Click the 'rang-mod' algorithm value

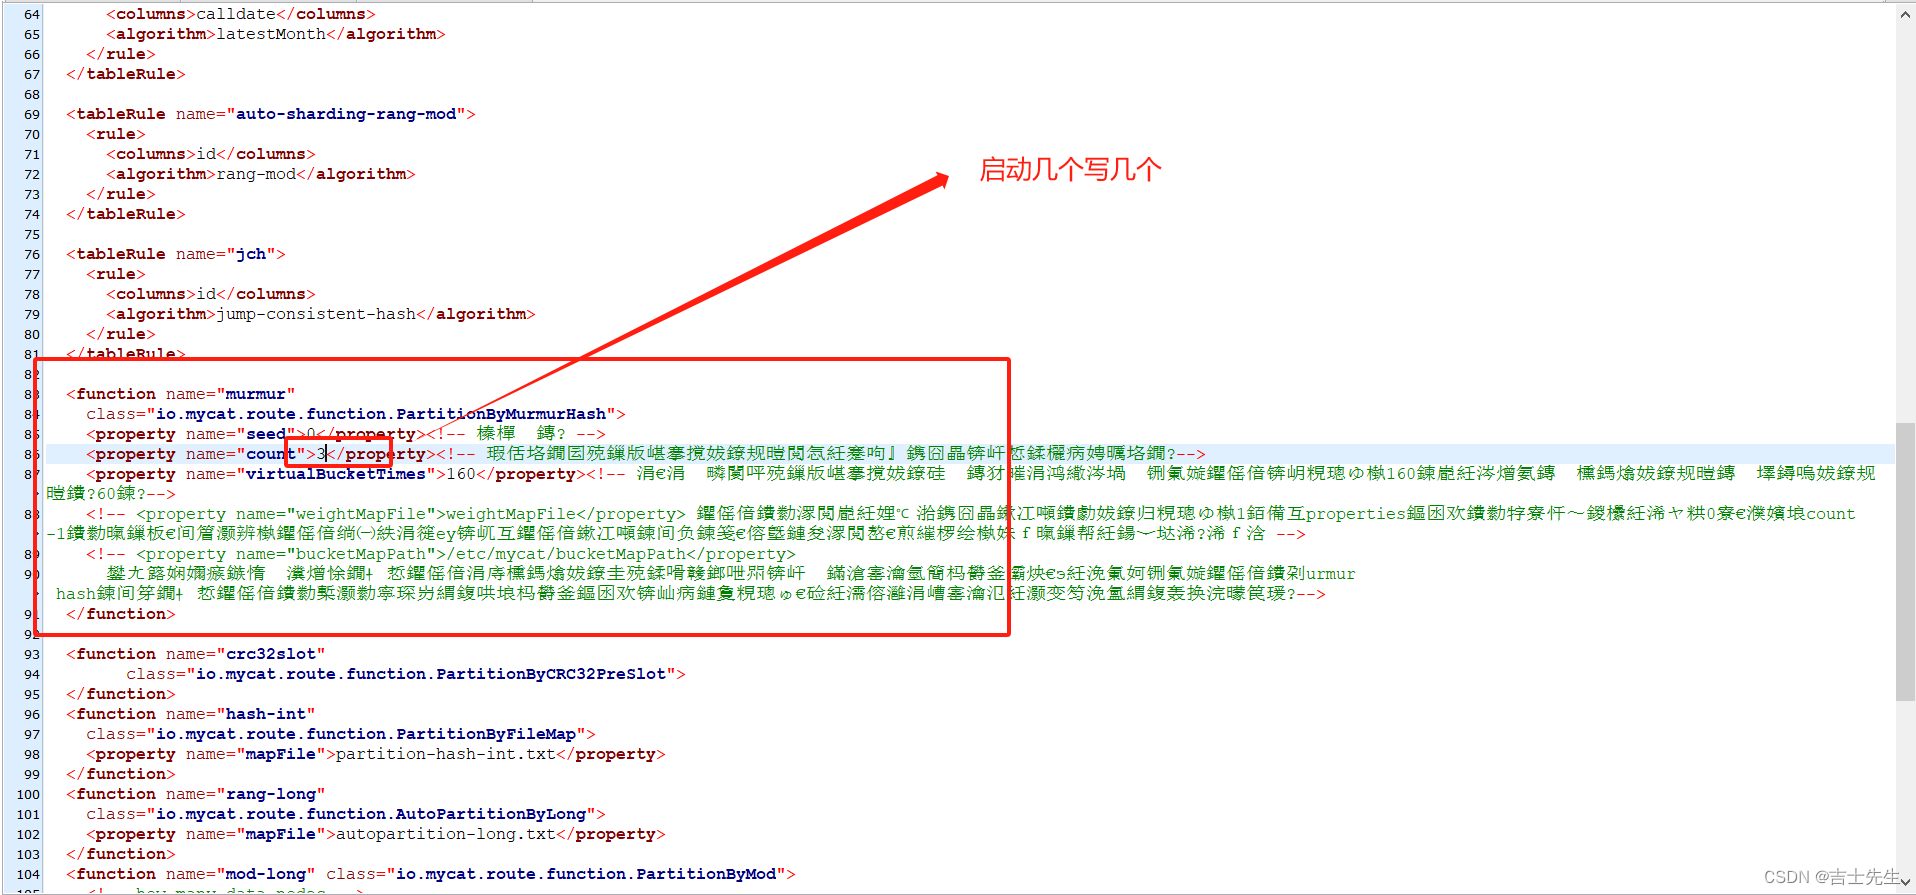click(x=256, y=174)
